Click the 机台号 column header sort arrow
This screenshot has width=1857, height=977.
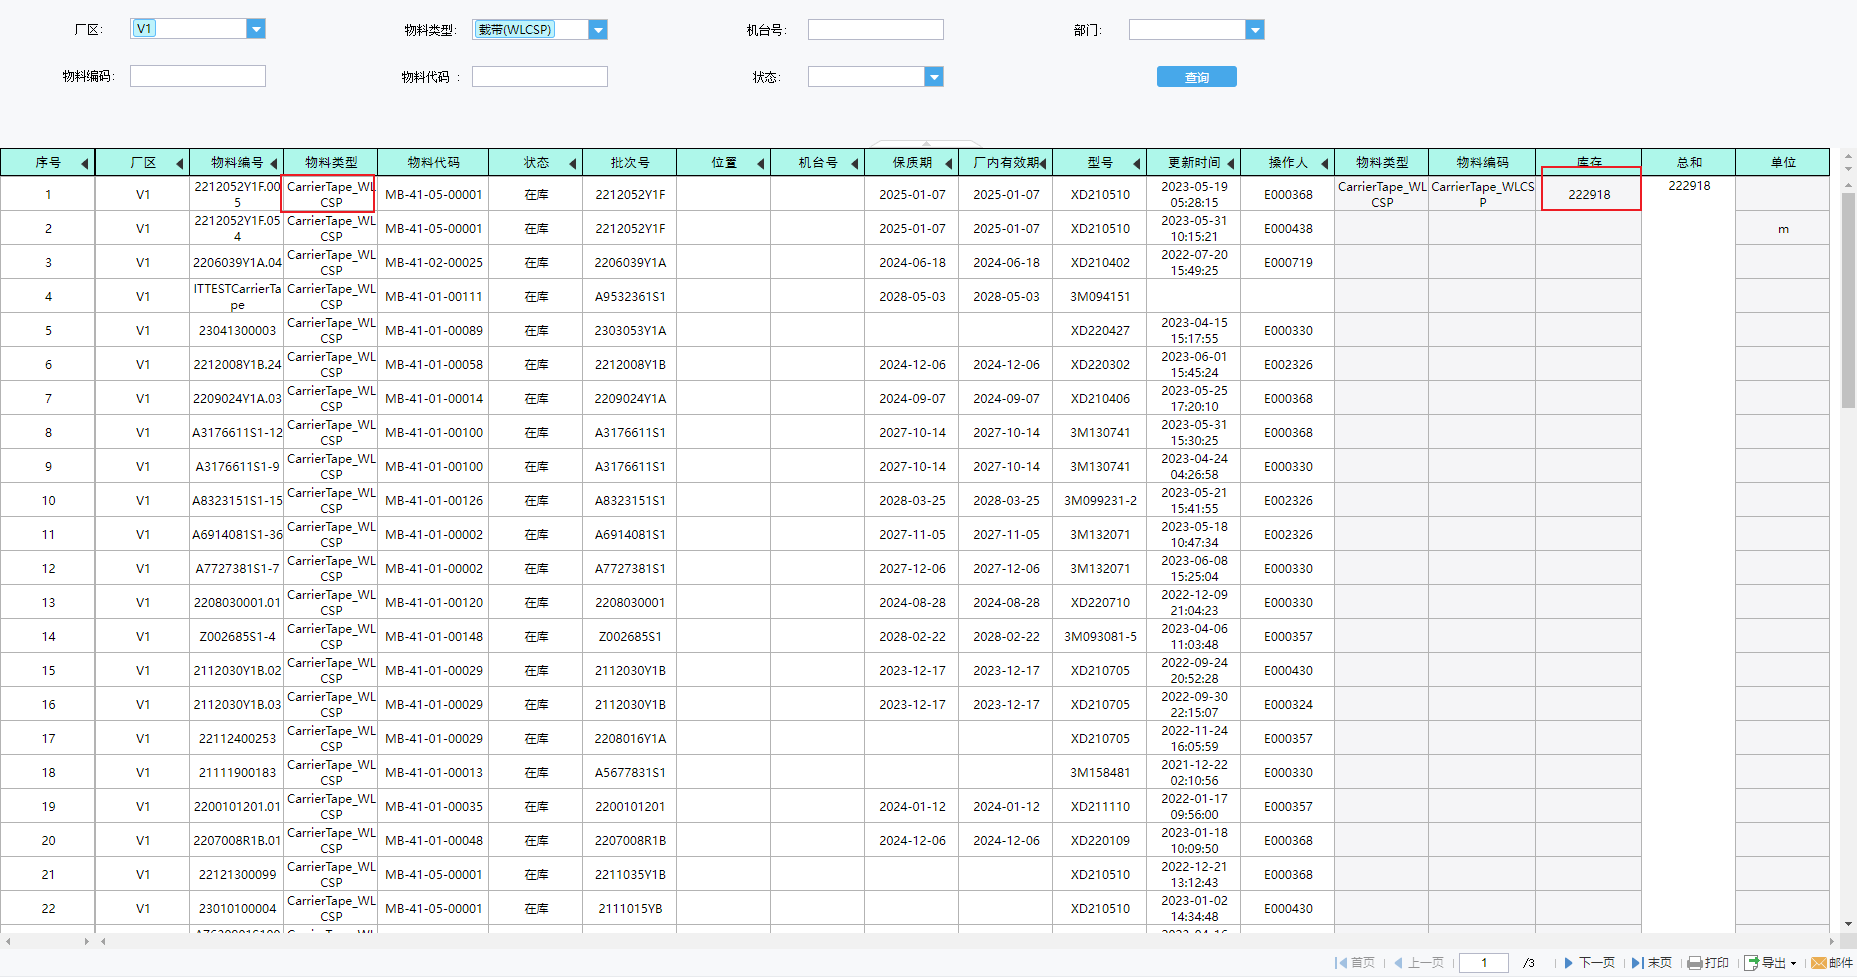[855, 163]
